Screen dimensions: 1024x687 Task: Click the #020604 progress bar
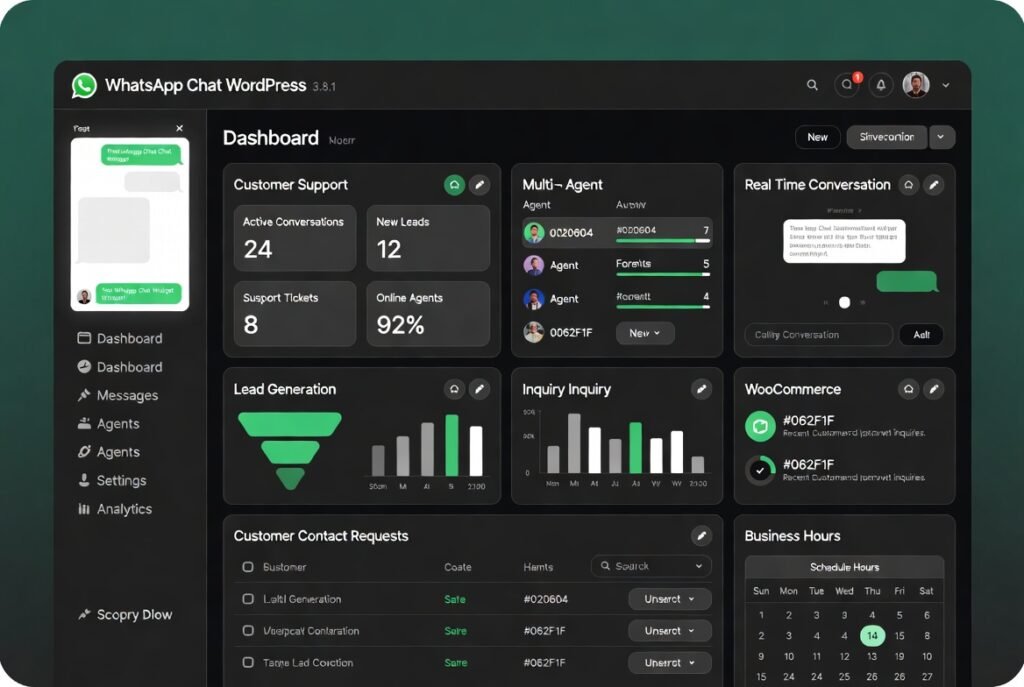coord(662,241)
